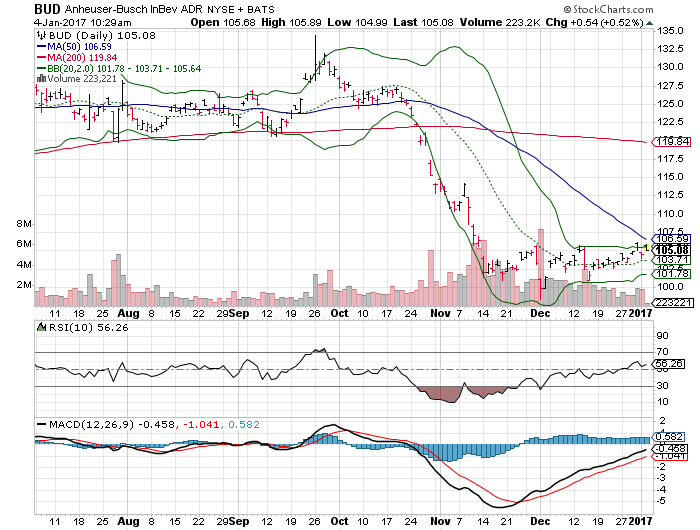Click the -5 label on MACD axis
700x530 pixels.
pos(661,501)
